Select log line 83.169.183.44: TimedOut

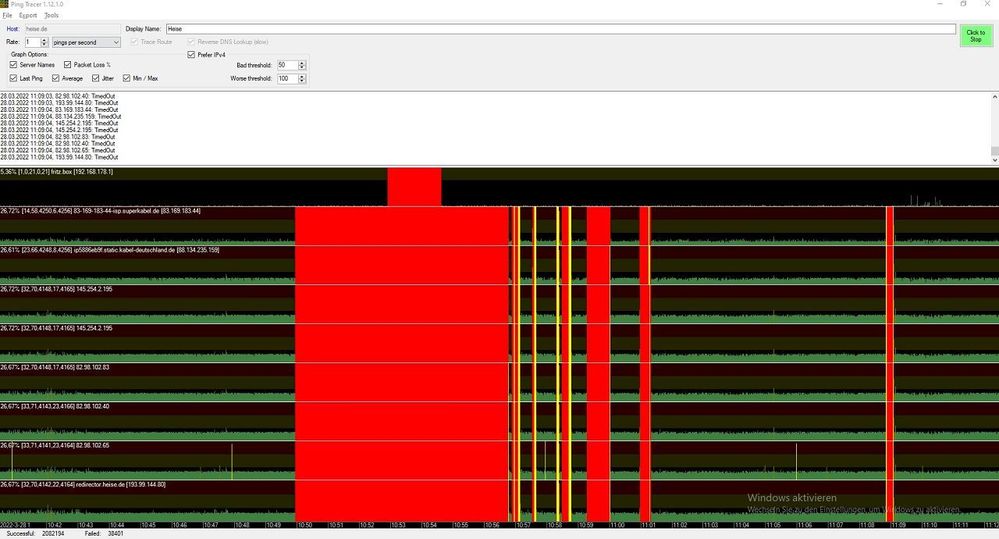tap(59, 110)
